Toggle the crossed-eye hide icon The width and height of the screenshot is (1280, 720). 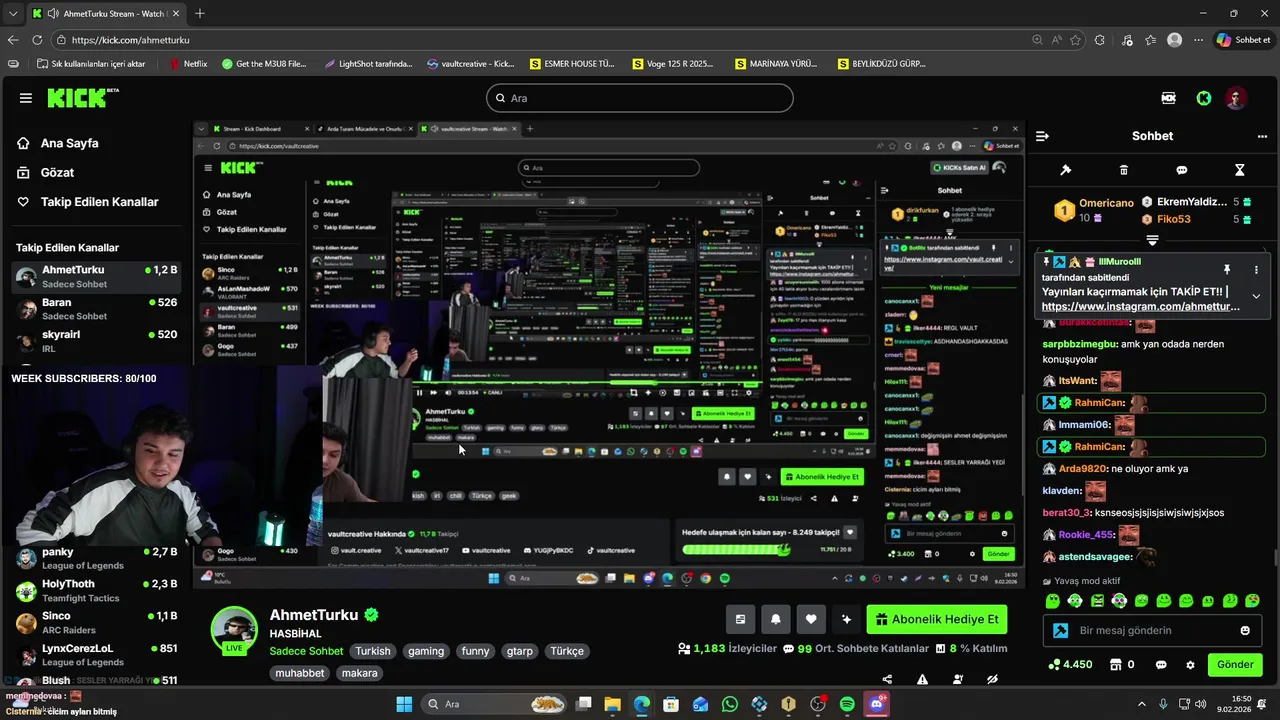coord(992,679)
